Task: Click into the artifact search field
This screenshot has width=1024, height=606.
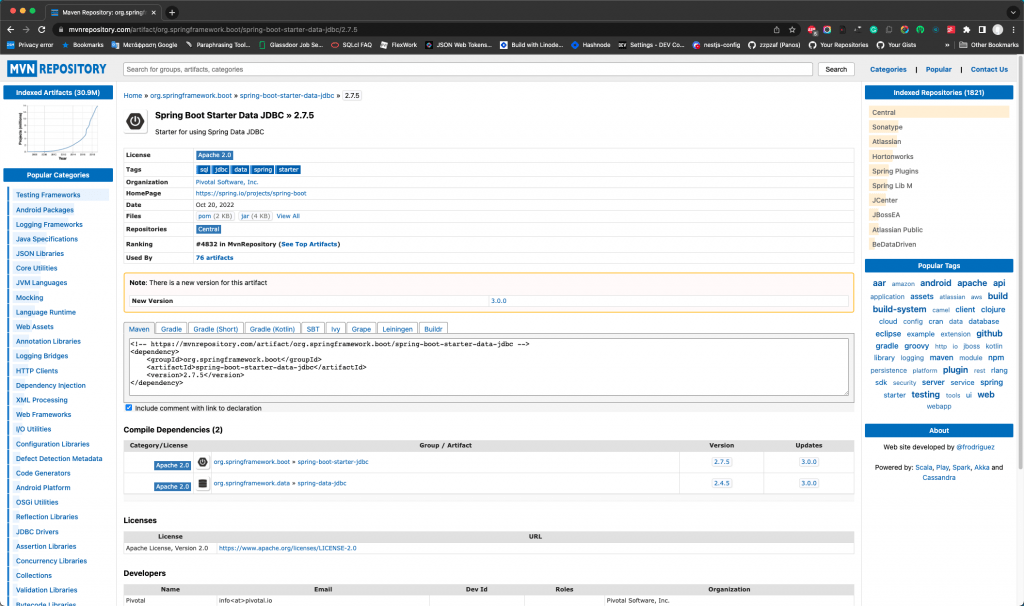Action: [x=468, y=69]
